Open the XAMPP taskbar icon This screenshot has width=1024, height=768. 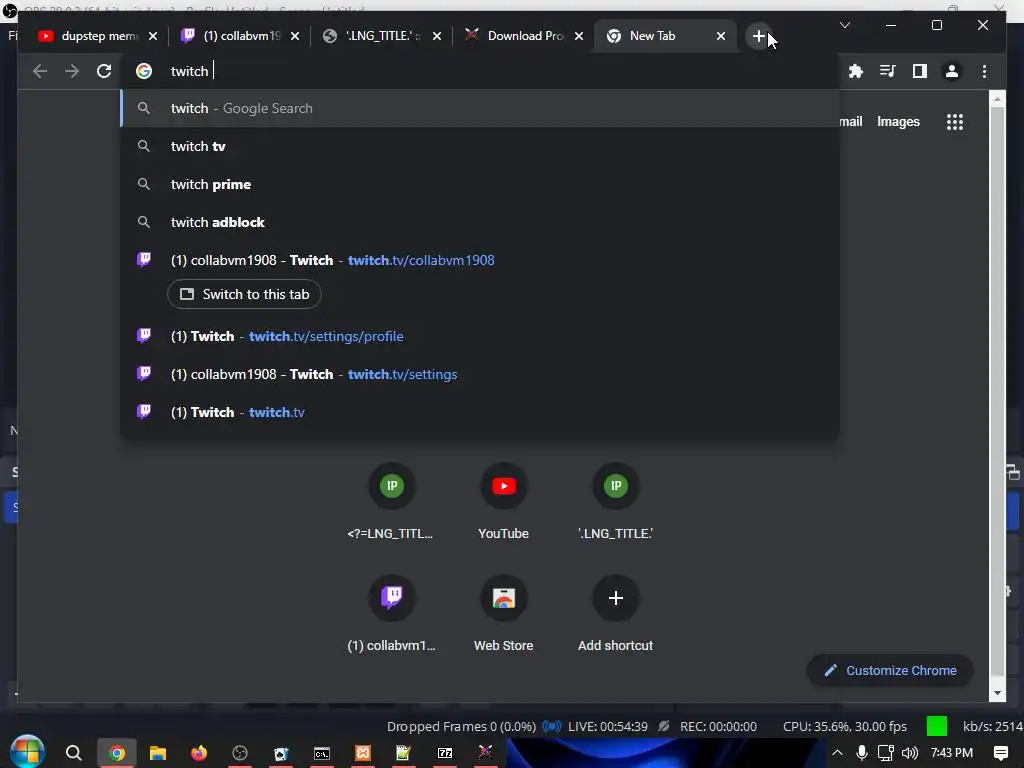pos(362,753)
